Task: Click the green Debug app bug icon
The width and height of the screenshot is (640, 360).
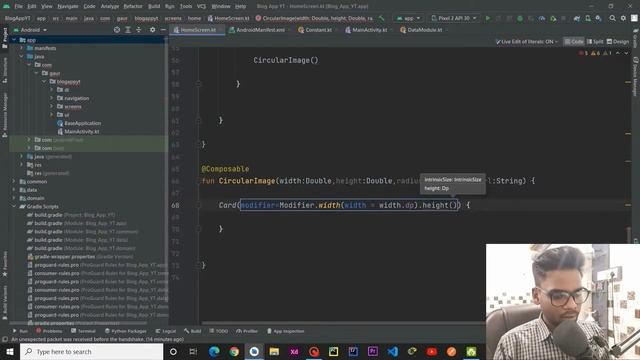Action: pos(520,18)
